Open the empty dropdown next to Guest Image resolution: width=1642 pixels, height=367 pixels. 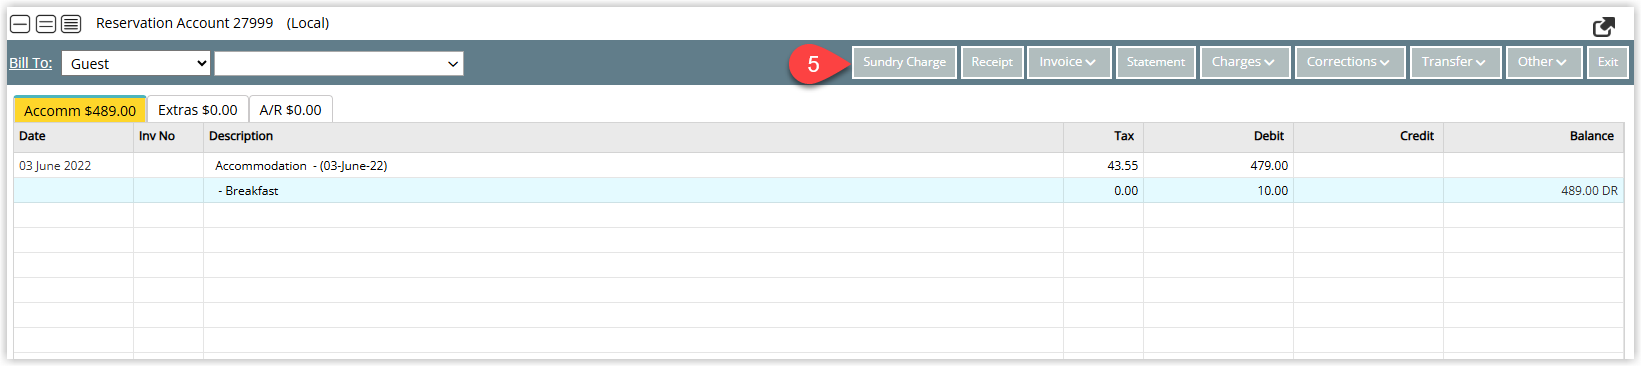[x=339, y=63]
